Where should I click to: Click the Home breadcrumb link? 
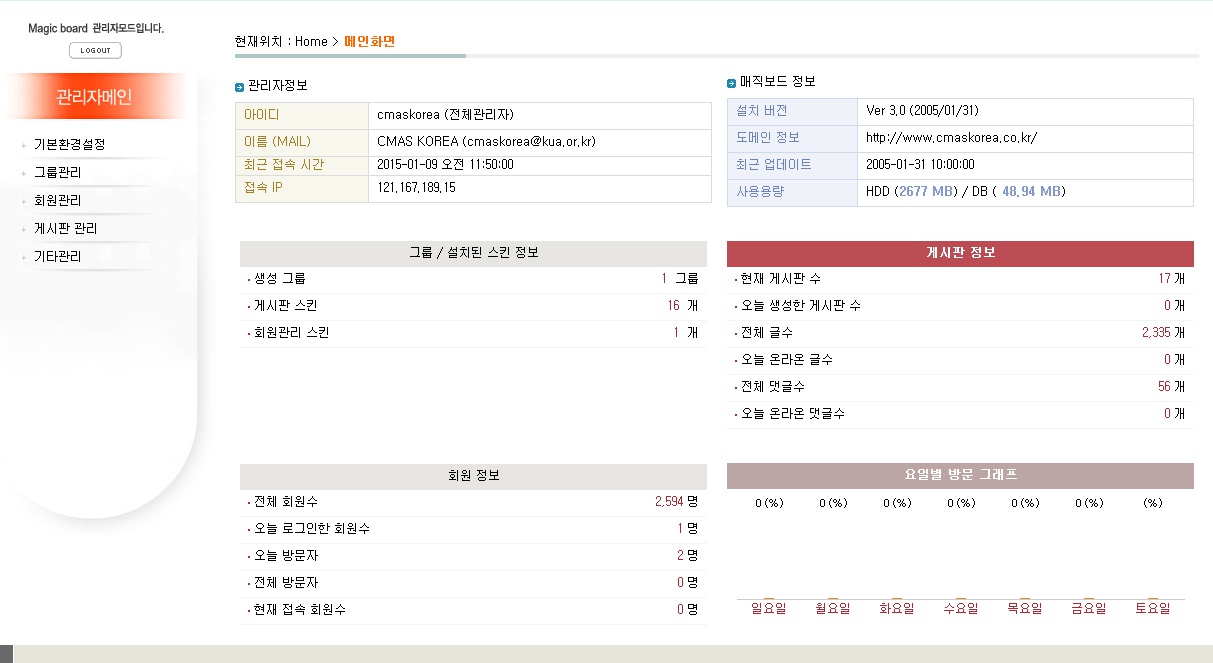tap(310, 41)
